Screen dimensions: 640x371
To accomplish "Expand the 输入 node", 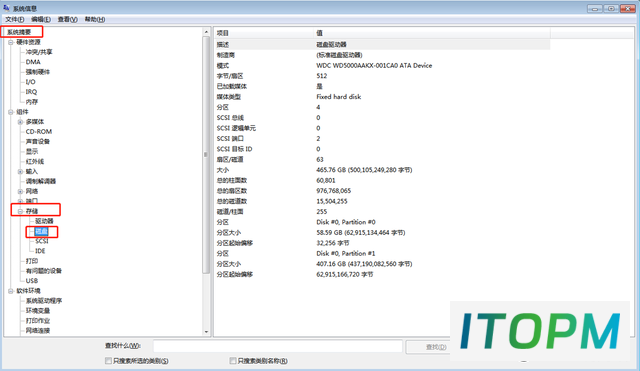I will [20, 171].
